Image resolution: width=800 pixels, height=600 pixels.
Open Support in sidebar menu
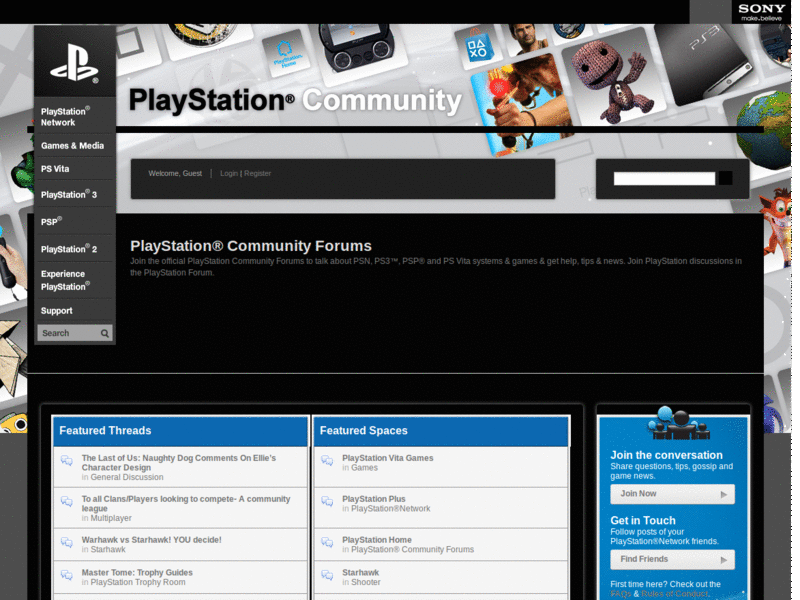pos(57,311)
